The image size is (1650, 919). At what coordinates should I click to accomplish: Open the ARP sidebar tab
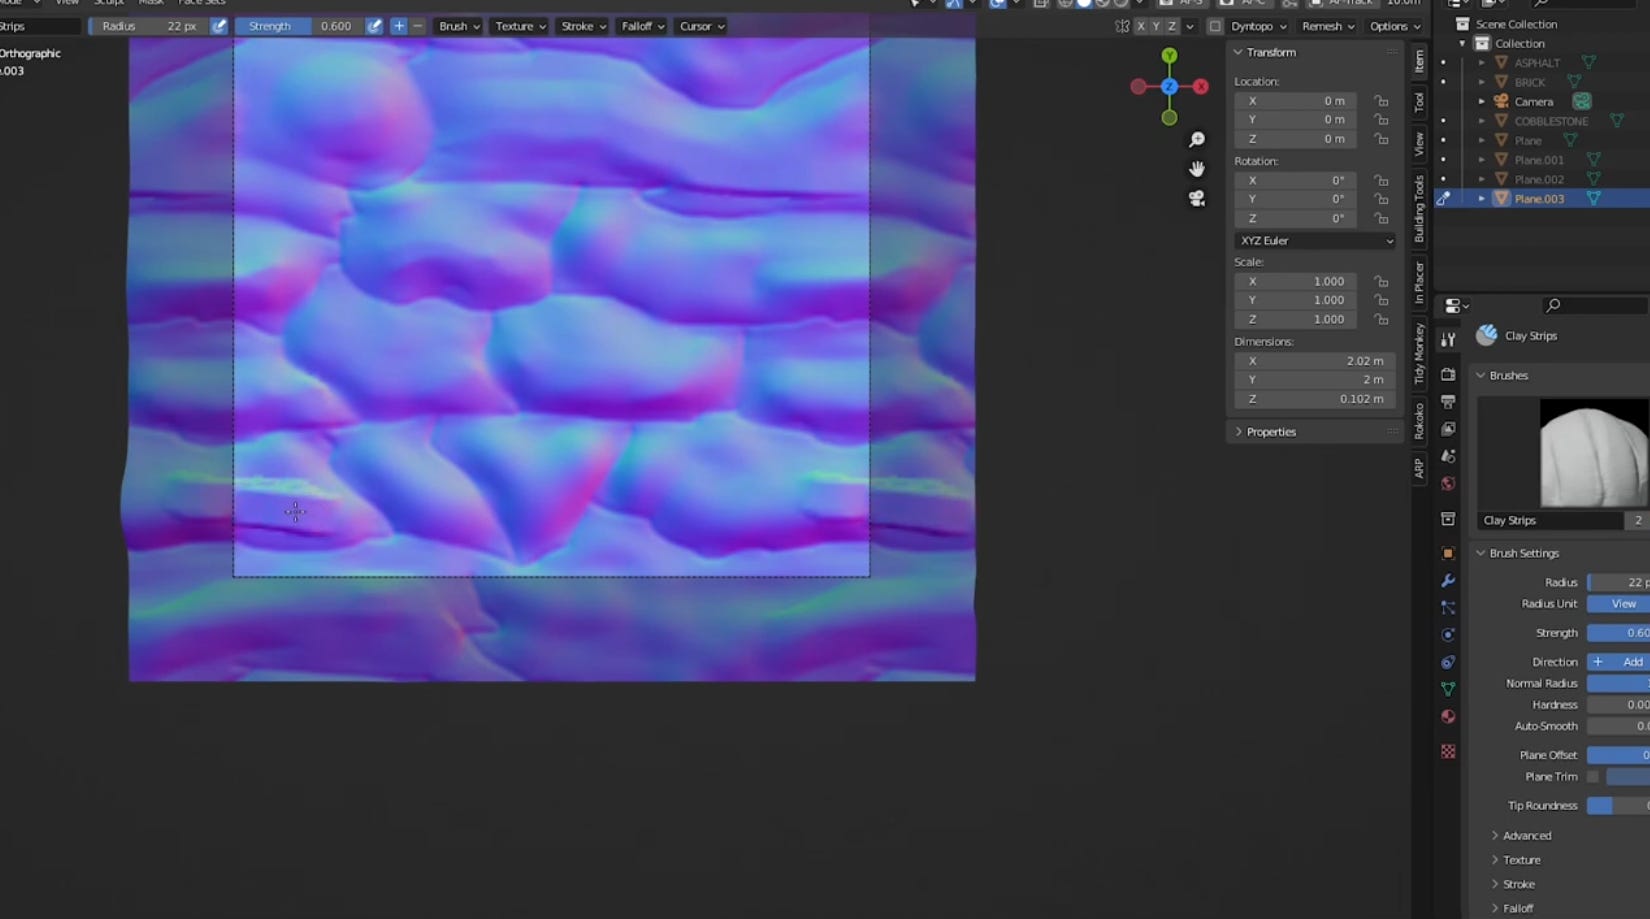[x=1419, y=468]
